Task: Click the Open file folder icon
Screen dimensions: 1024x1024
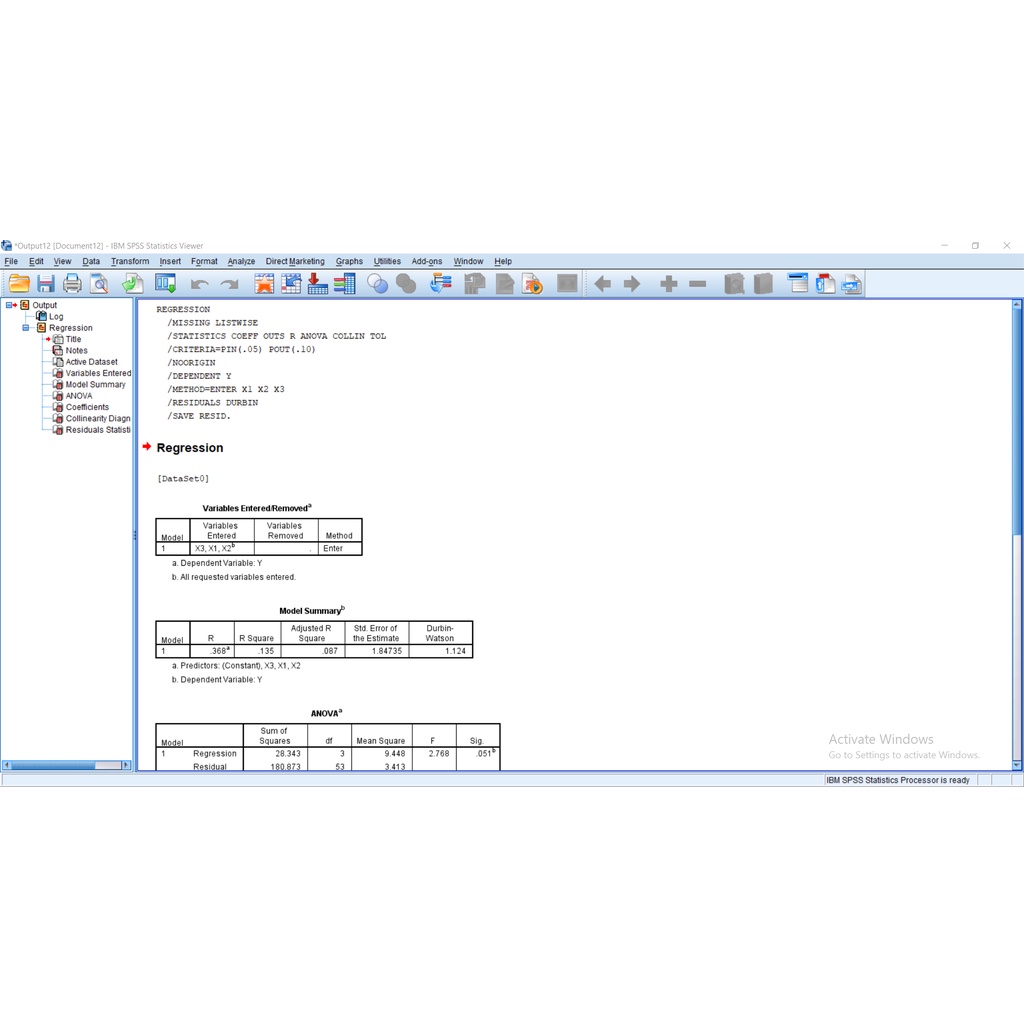Action: click(x=19, y=284)
